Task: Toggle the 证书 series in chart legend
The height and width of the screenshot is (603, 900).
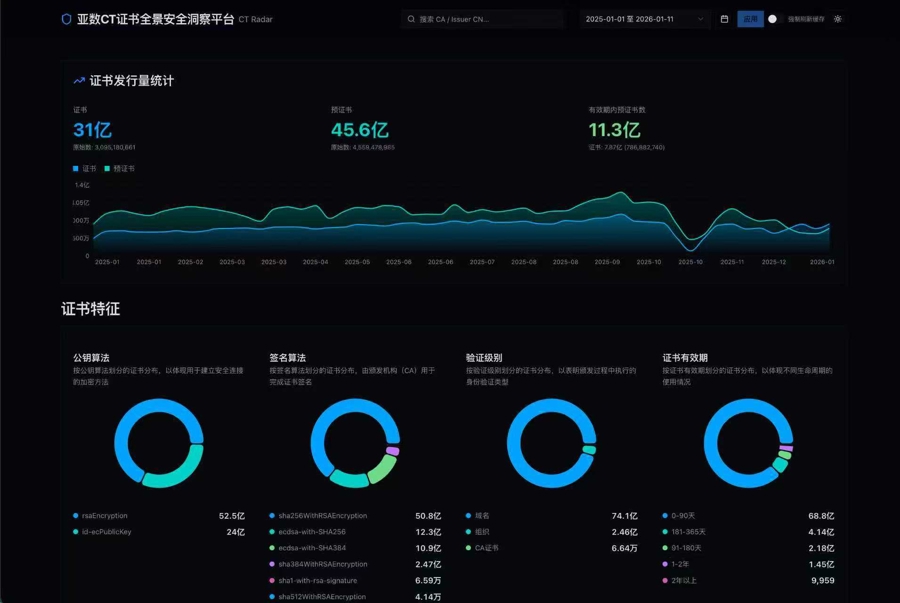Action: coord(89,169)
